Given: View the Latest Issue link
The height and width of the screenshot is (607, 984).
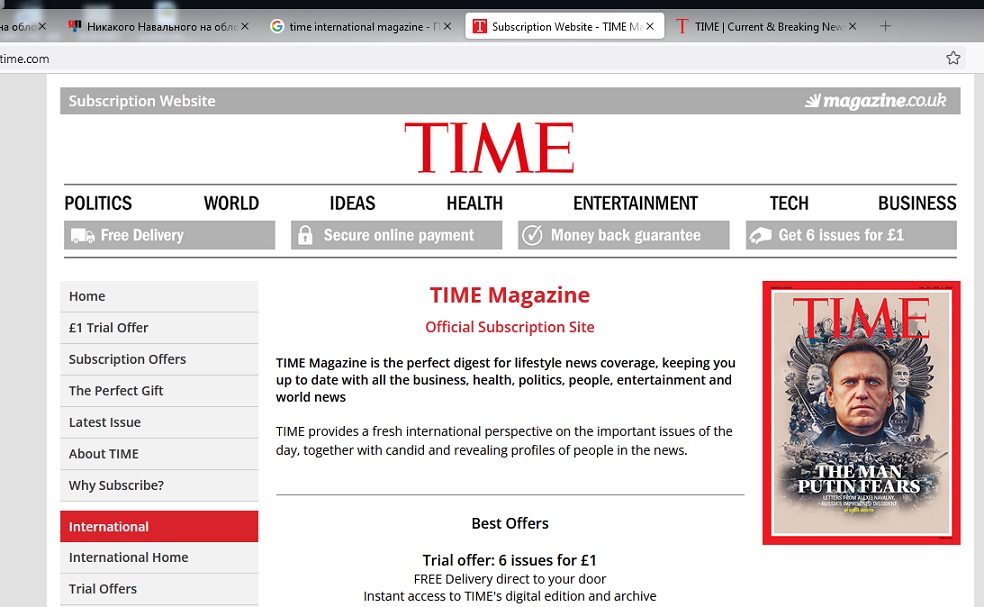Looking at the screenshot, I should (159, 422).
